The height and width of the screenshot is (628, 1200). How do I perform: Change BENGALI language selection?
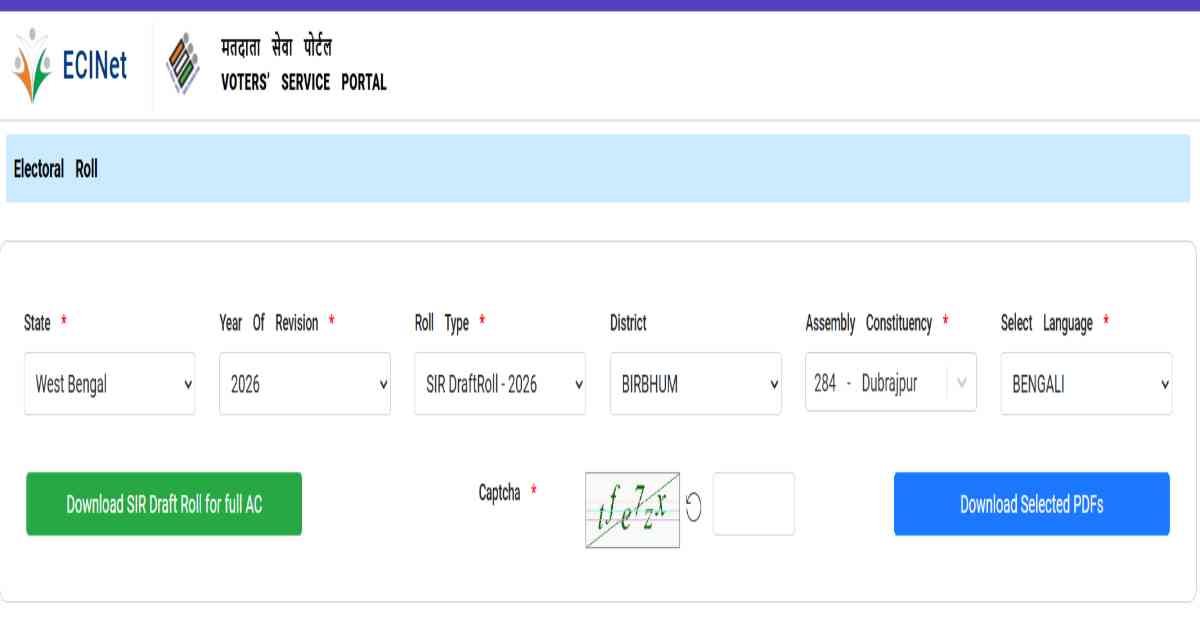point(1085,383)
